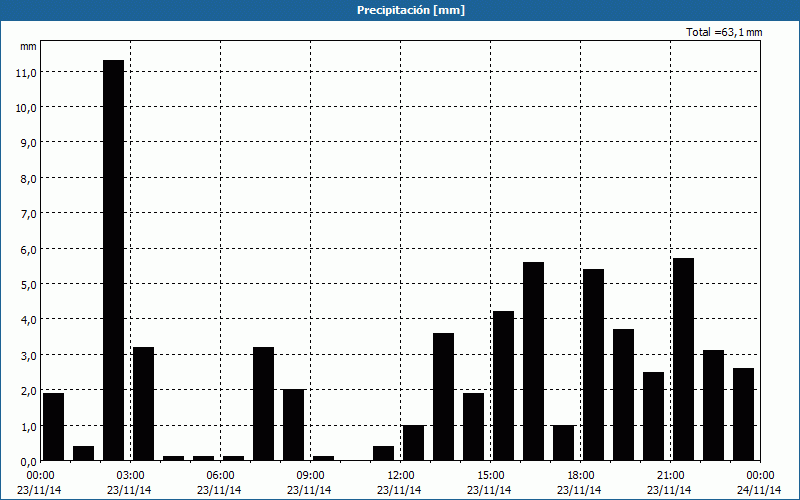This screenshot has width=800, height=500.
Task: Select the "15:00" time axis label
Action: (x=490, y=476)
